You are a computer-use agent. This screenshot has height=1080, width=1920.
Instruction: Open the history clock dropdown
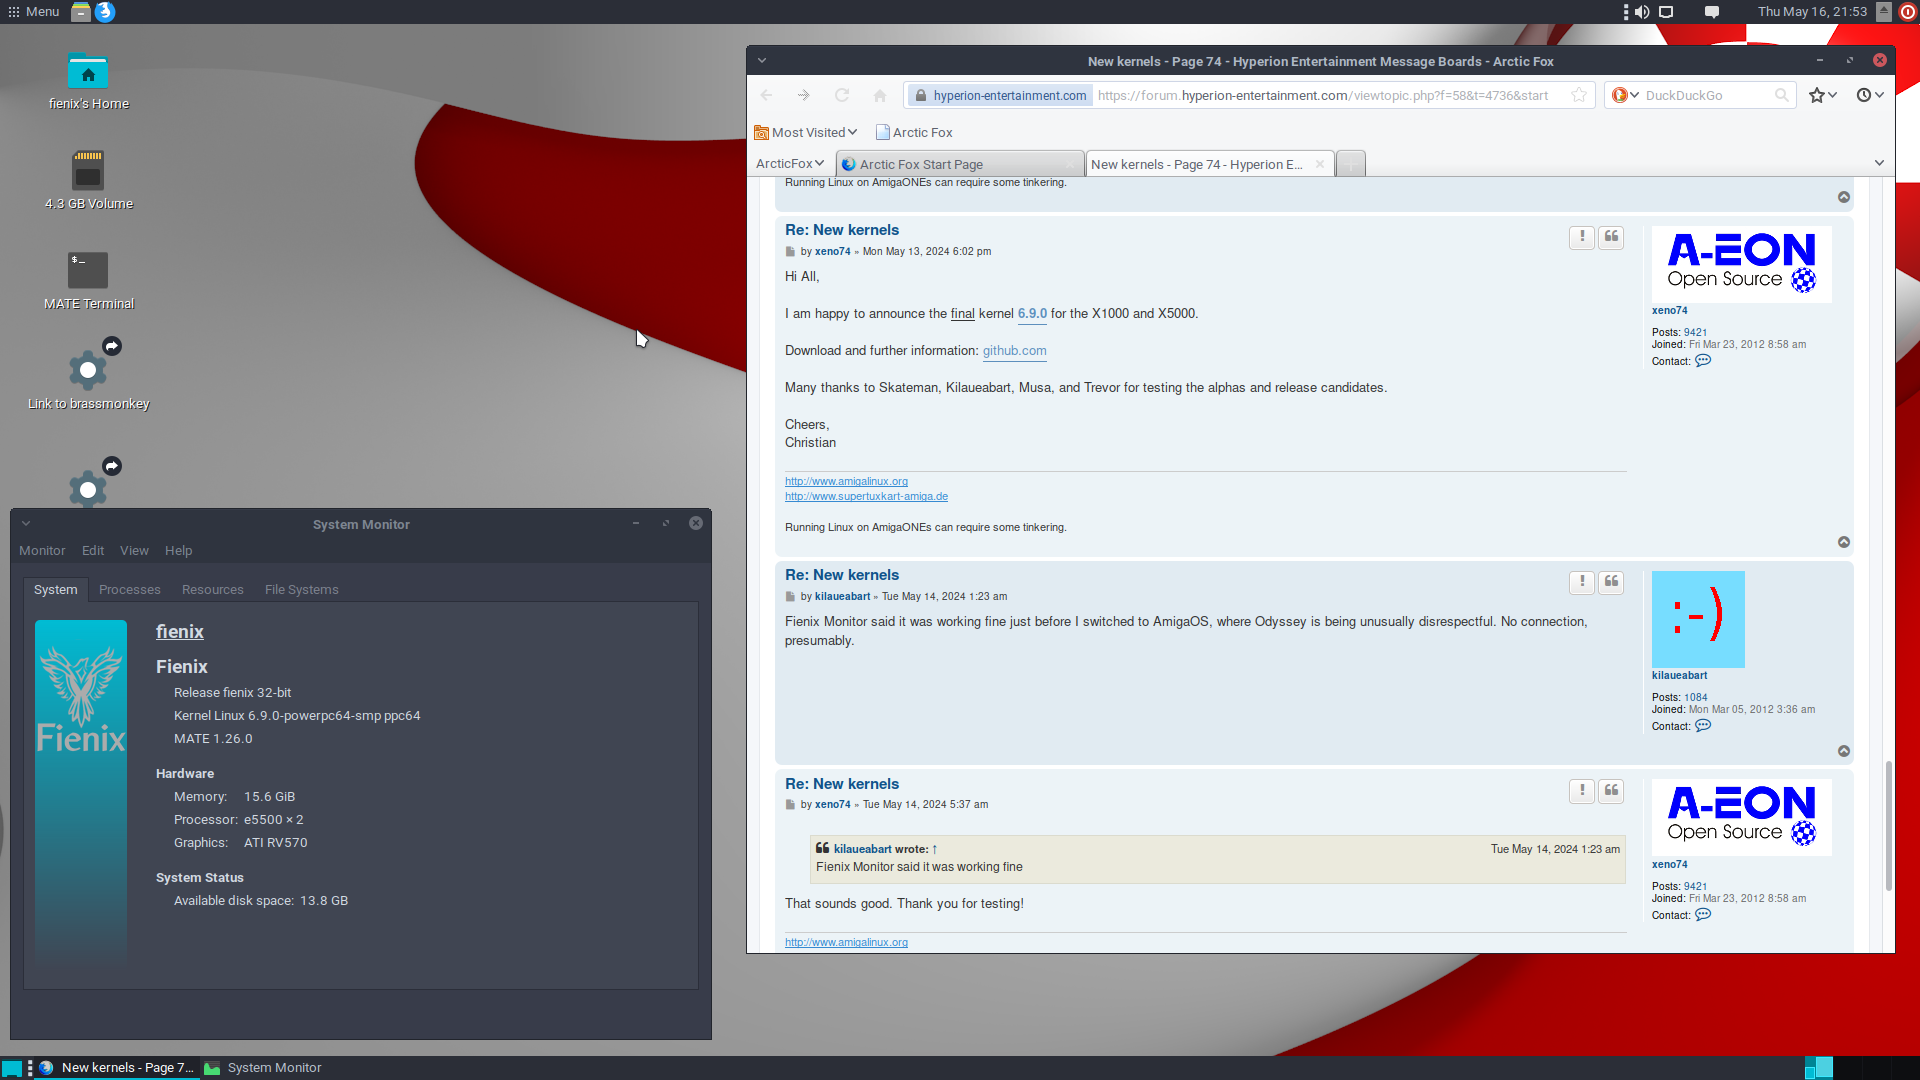1870,95
